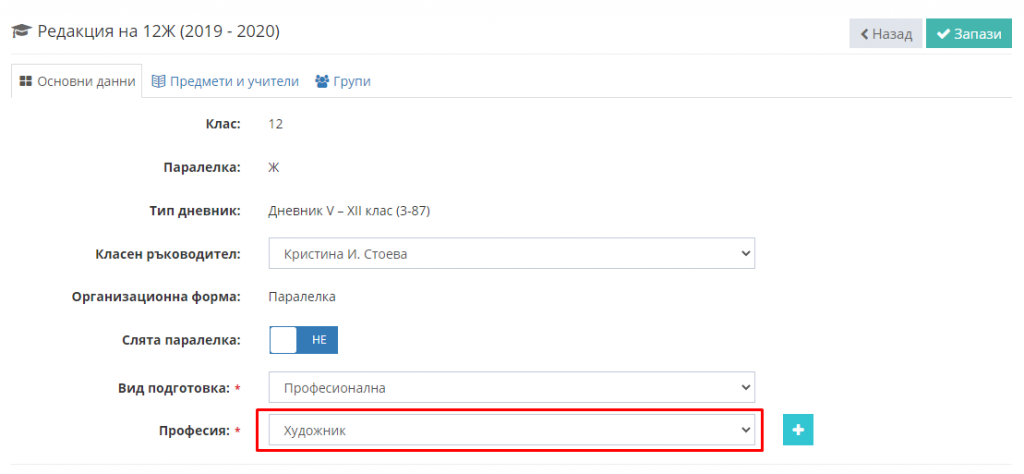Screen dimensions: 1024x474
Task: Select the Основни данни tab
Action: click(x=77, y=82)
